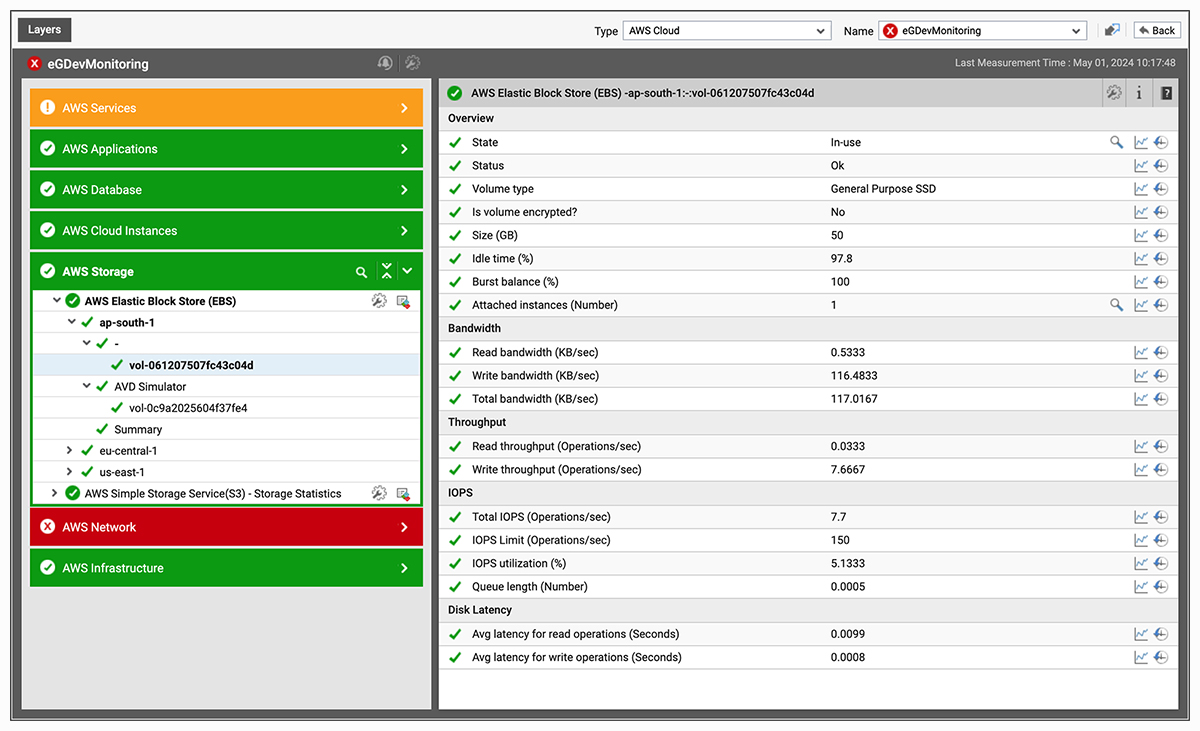Screen dimensions: 1200x731
Task: Collapse the ap-south-1 region node
Action: click(x=71, y=323)
